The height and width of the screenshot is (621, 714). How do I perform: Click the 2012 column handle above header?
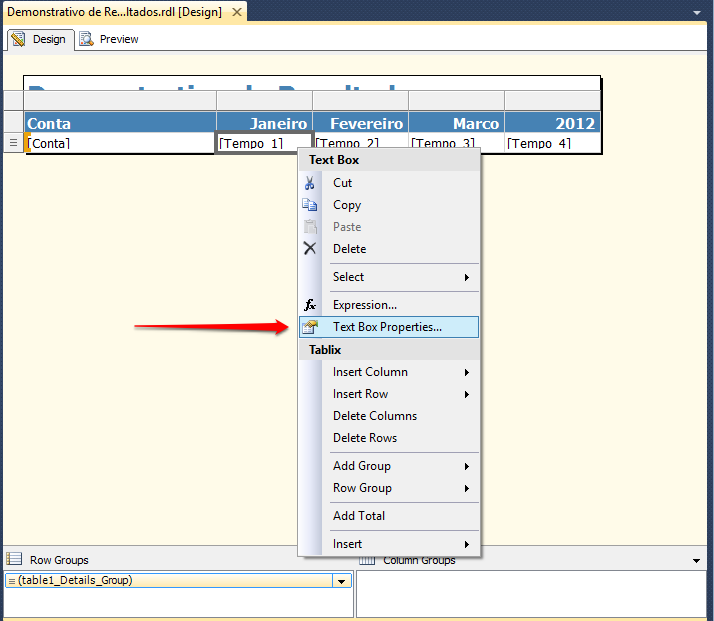(x=552, y=101)
